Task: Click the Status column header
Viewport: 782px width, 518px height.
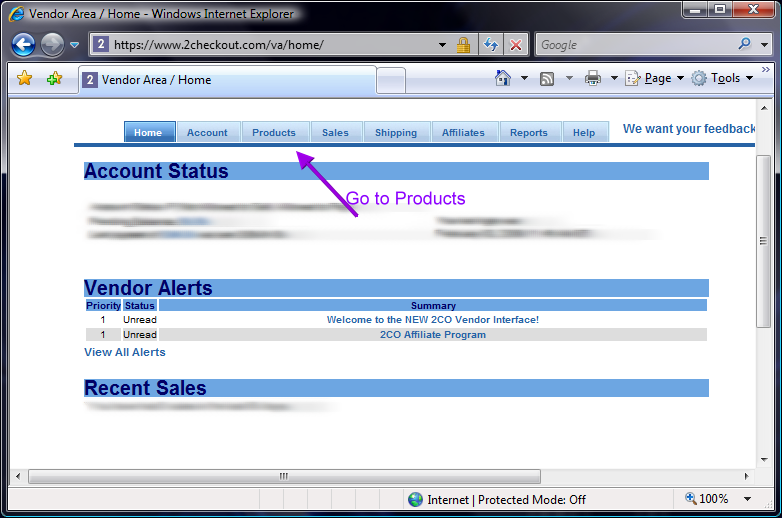Action: click(140, 305)
